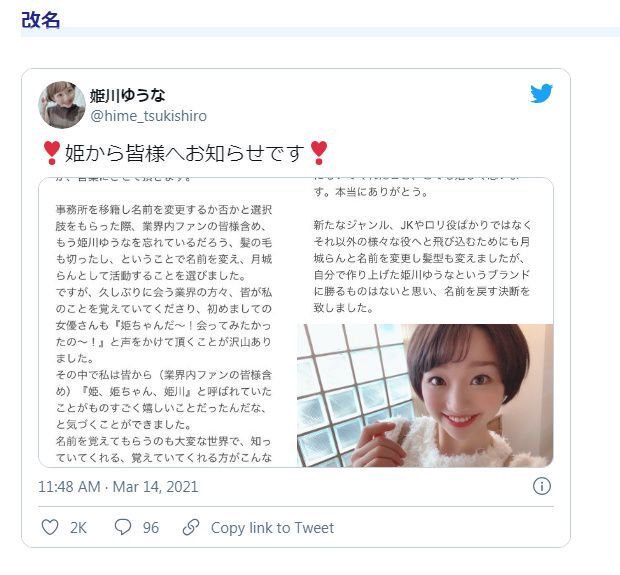
Task: Click the 96 replies count
Action: point(151,528)
